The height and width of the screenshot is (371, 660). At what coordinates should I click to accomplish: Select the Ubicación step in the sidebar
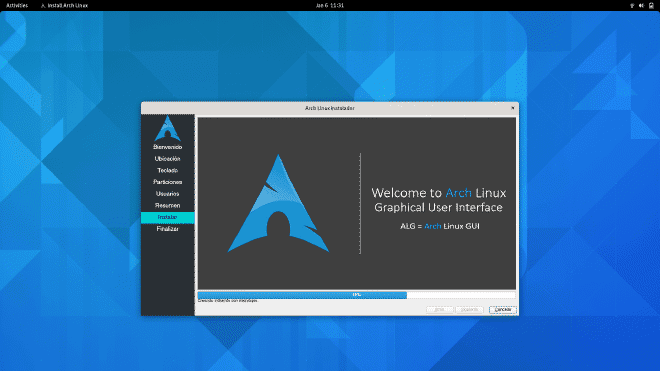(168, 159)
